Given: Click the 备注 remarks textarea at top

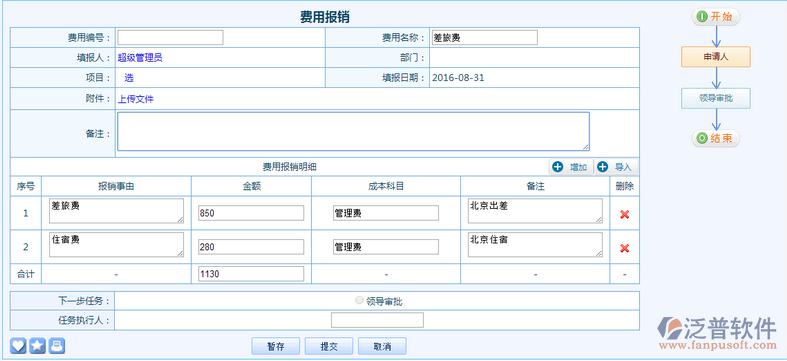Looking at the screenshot, I should tap(353, 132).
